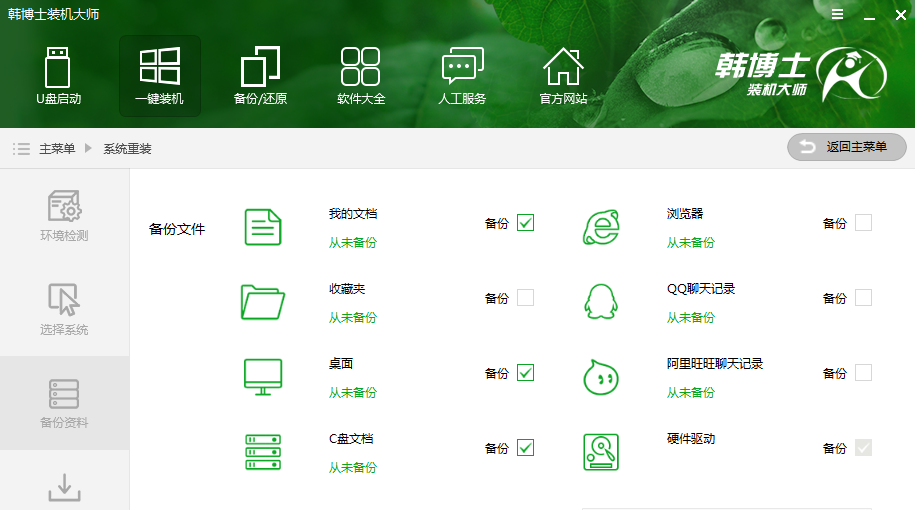
Task: Click the 环境检测 environment check step
Action: 64,216
